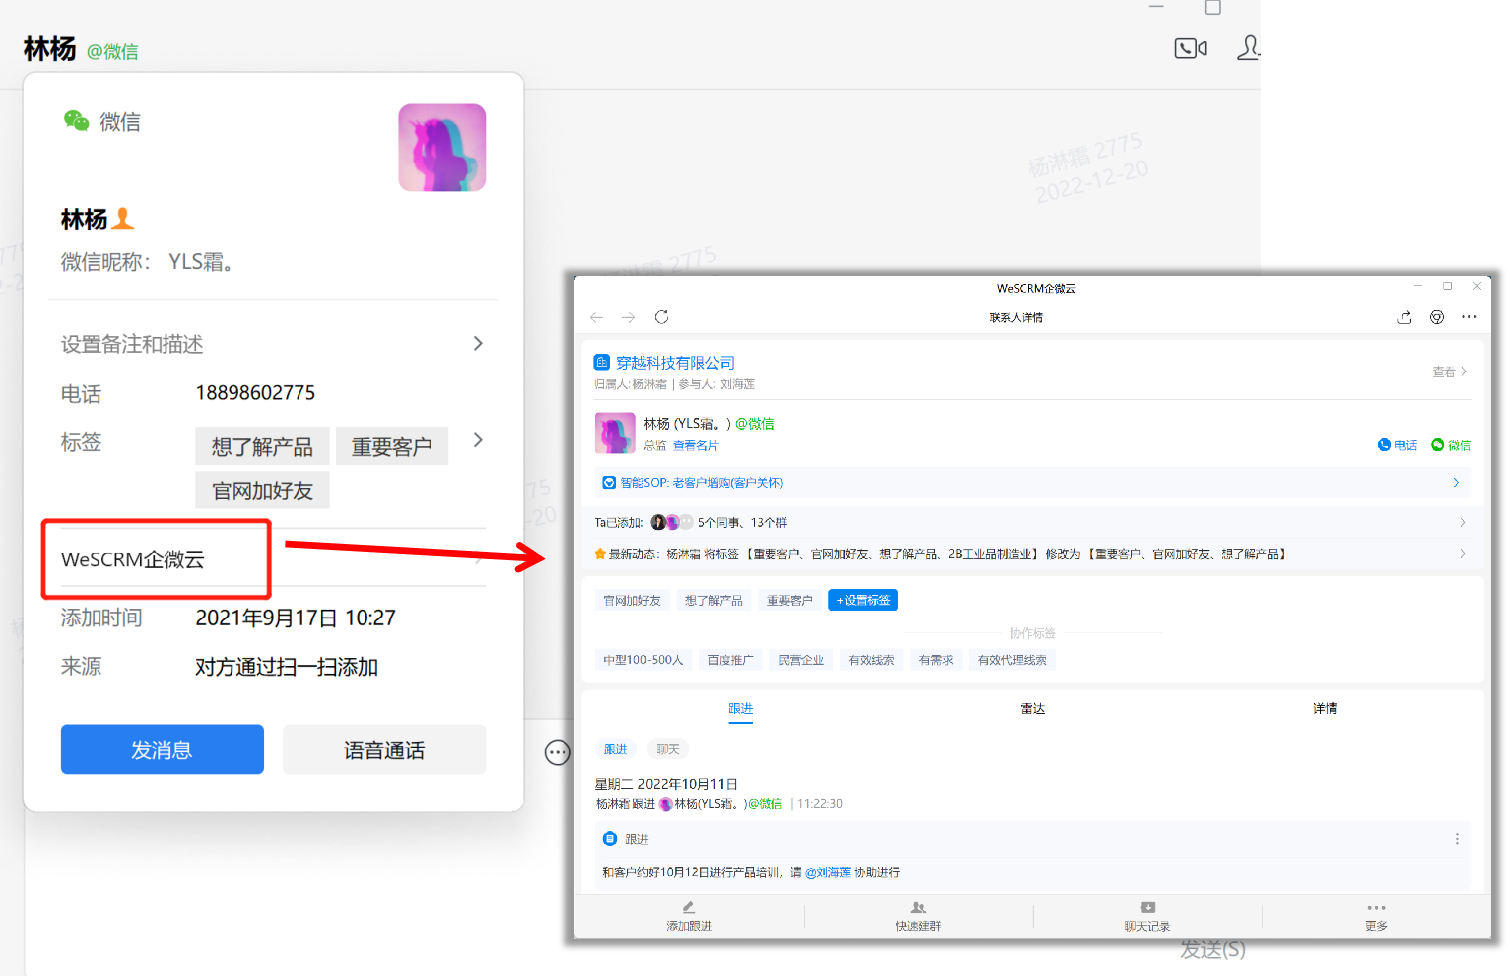This screenshot has height=976, width=1510.
Task: Open the contact profile icon in chat header
Action: point(1248,48)
